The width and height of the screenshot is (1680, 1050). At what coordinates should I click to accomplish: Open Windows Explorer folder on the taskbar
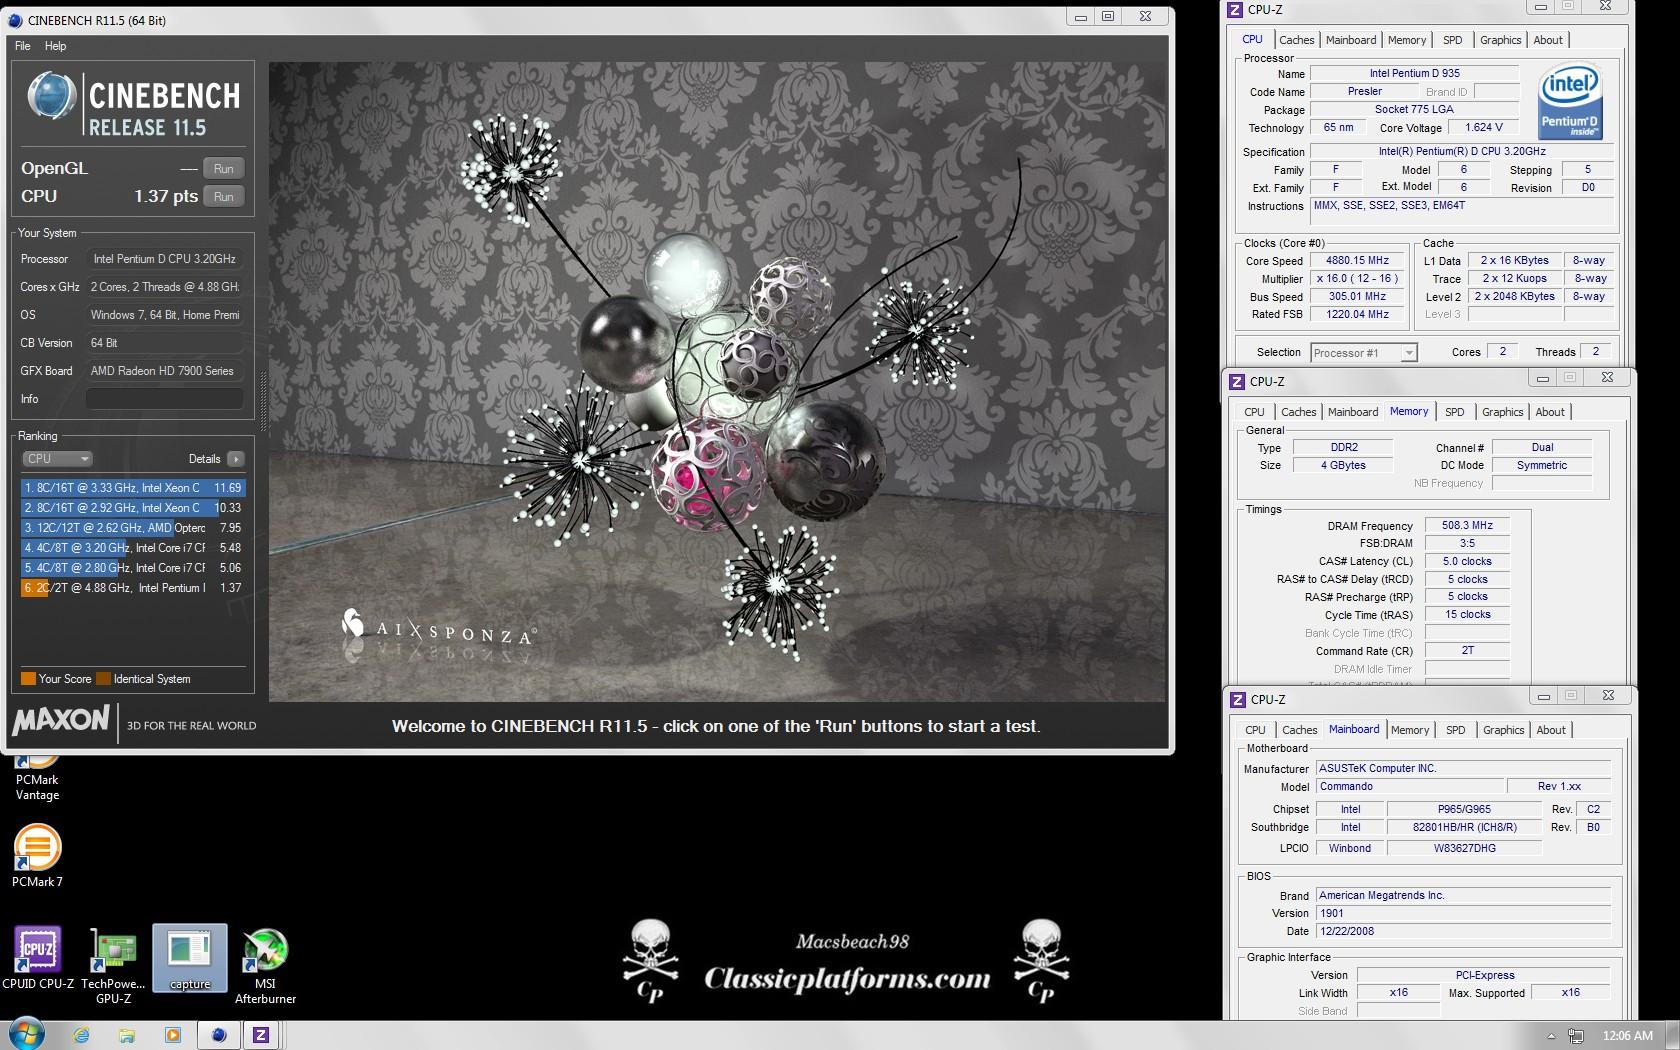pyautogui.click(x=126, y=1035)
